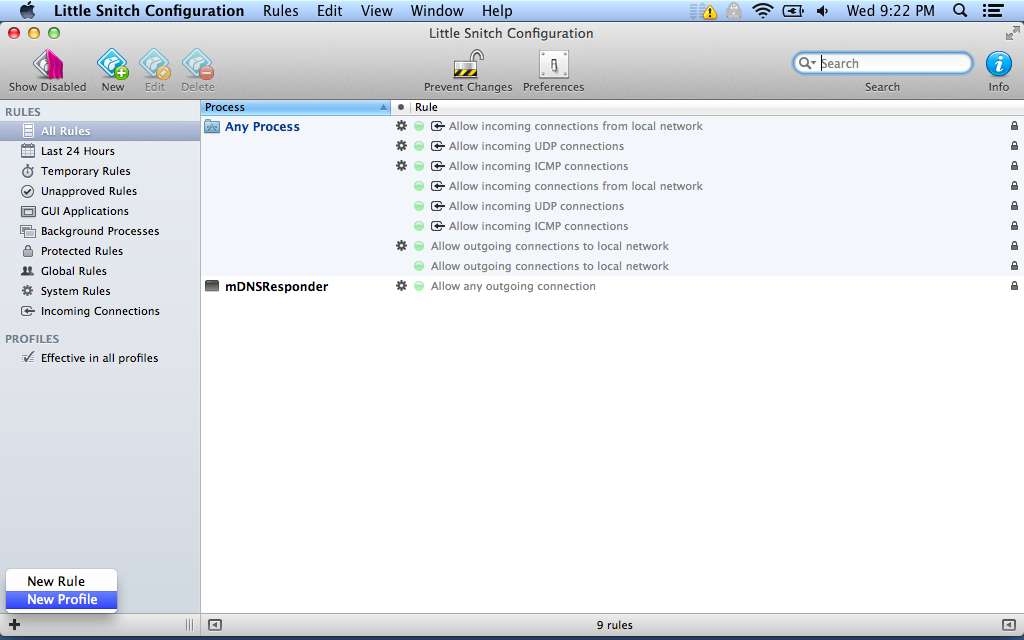Viewport: 1024px width, 640px height.
Task: Open the Info panel button
Action: tap(999, 71)
